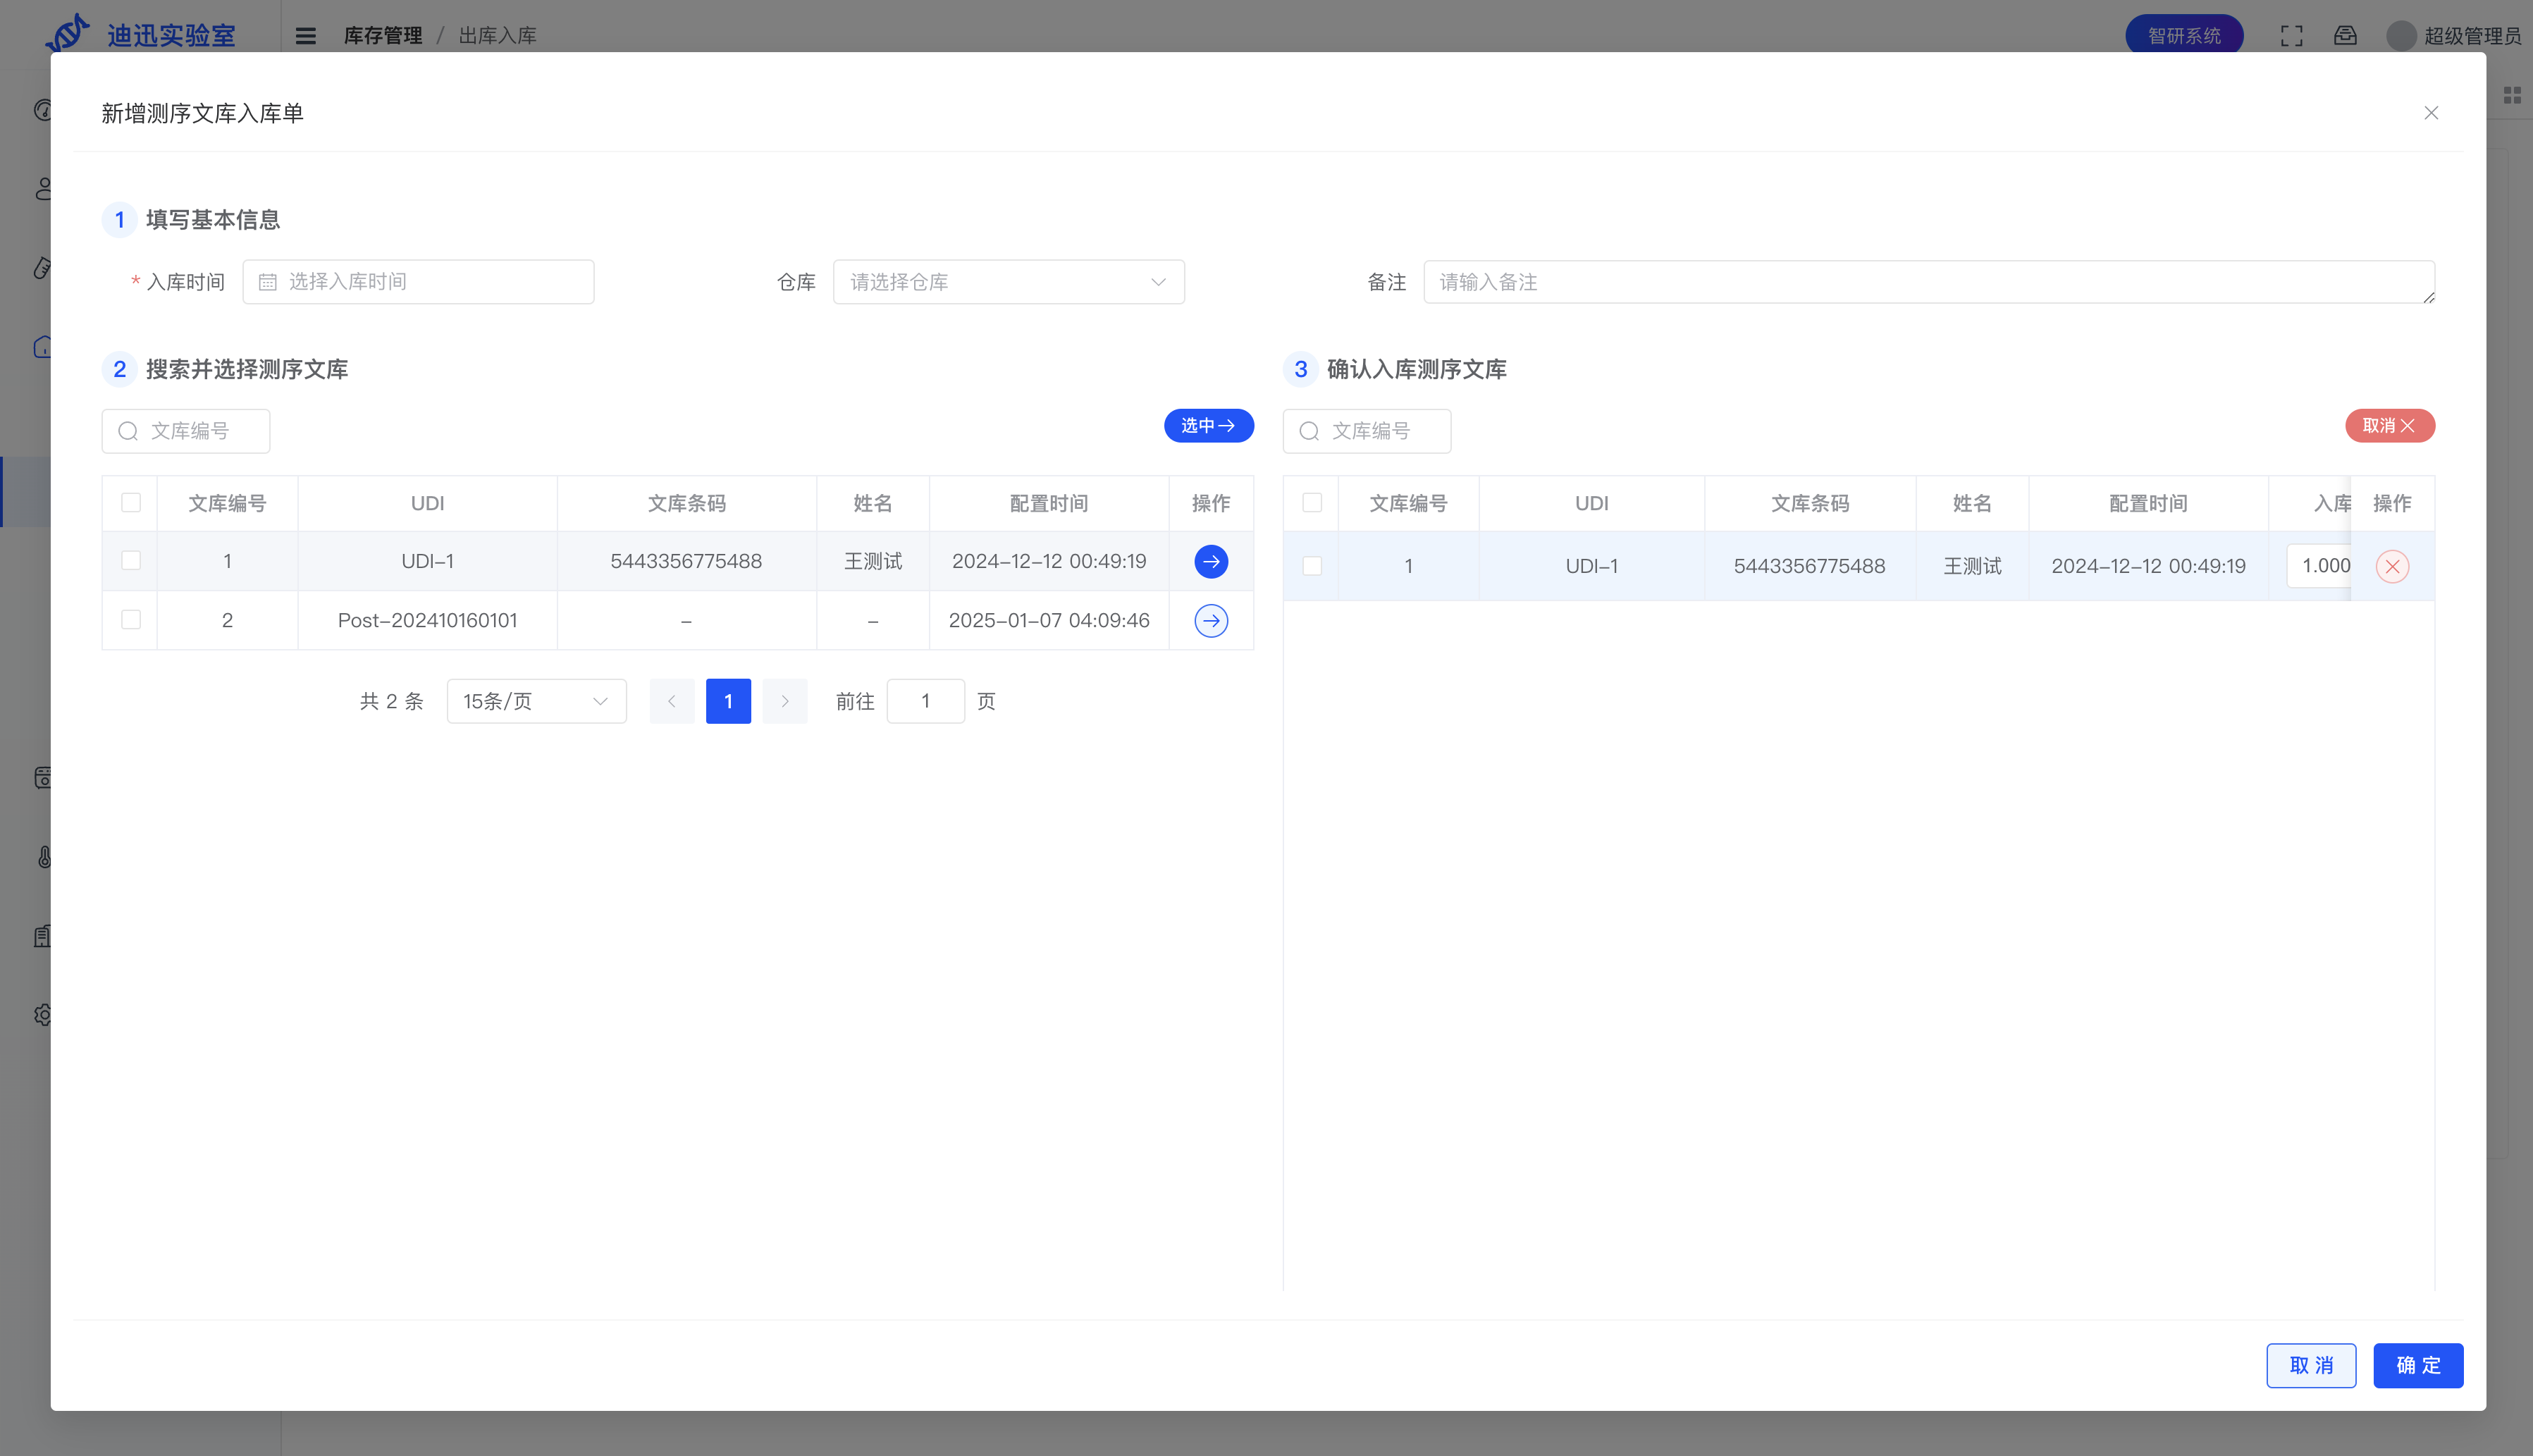The image size is (2533, 1456).
Task: Click the 文库条码 header in left table
Action: coord(686,503)
